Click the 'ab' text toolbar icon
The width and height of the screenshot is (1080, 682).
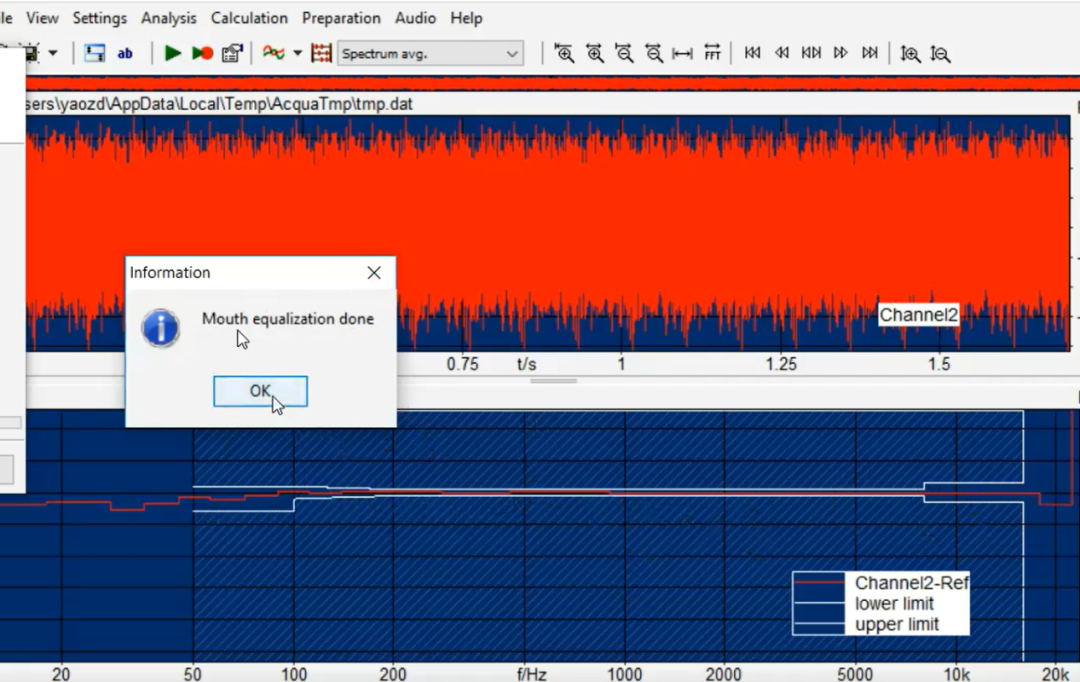[125, 53]
